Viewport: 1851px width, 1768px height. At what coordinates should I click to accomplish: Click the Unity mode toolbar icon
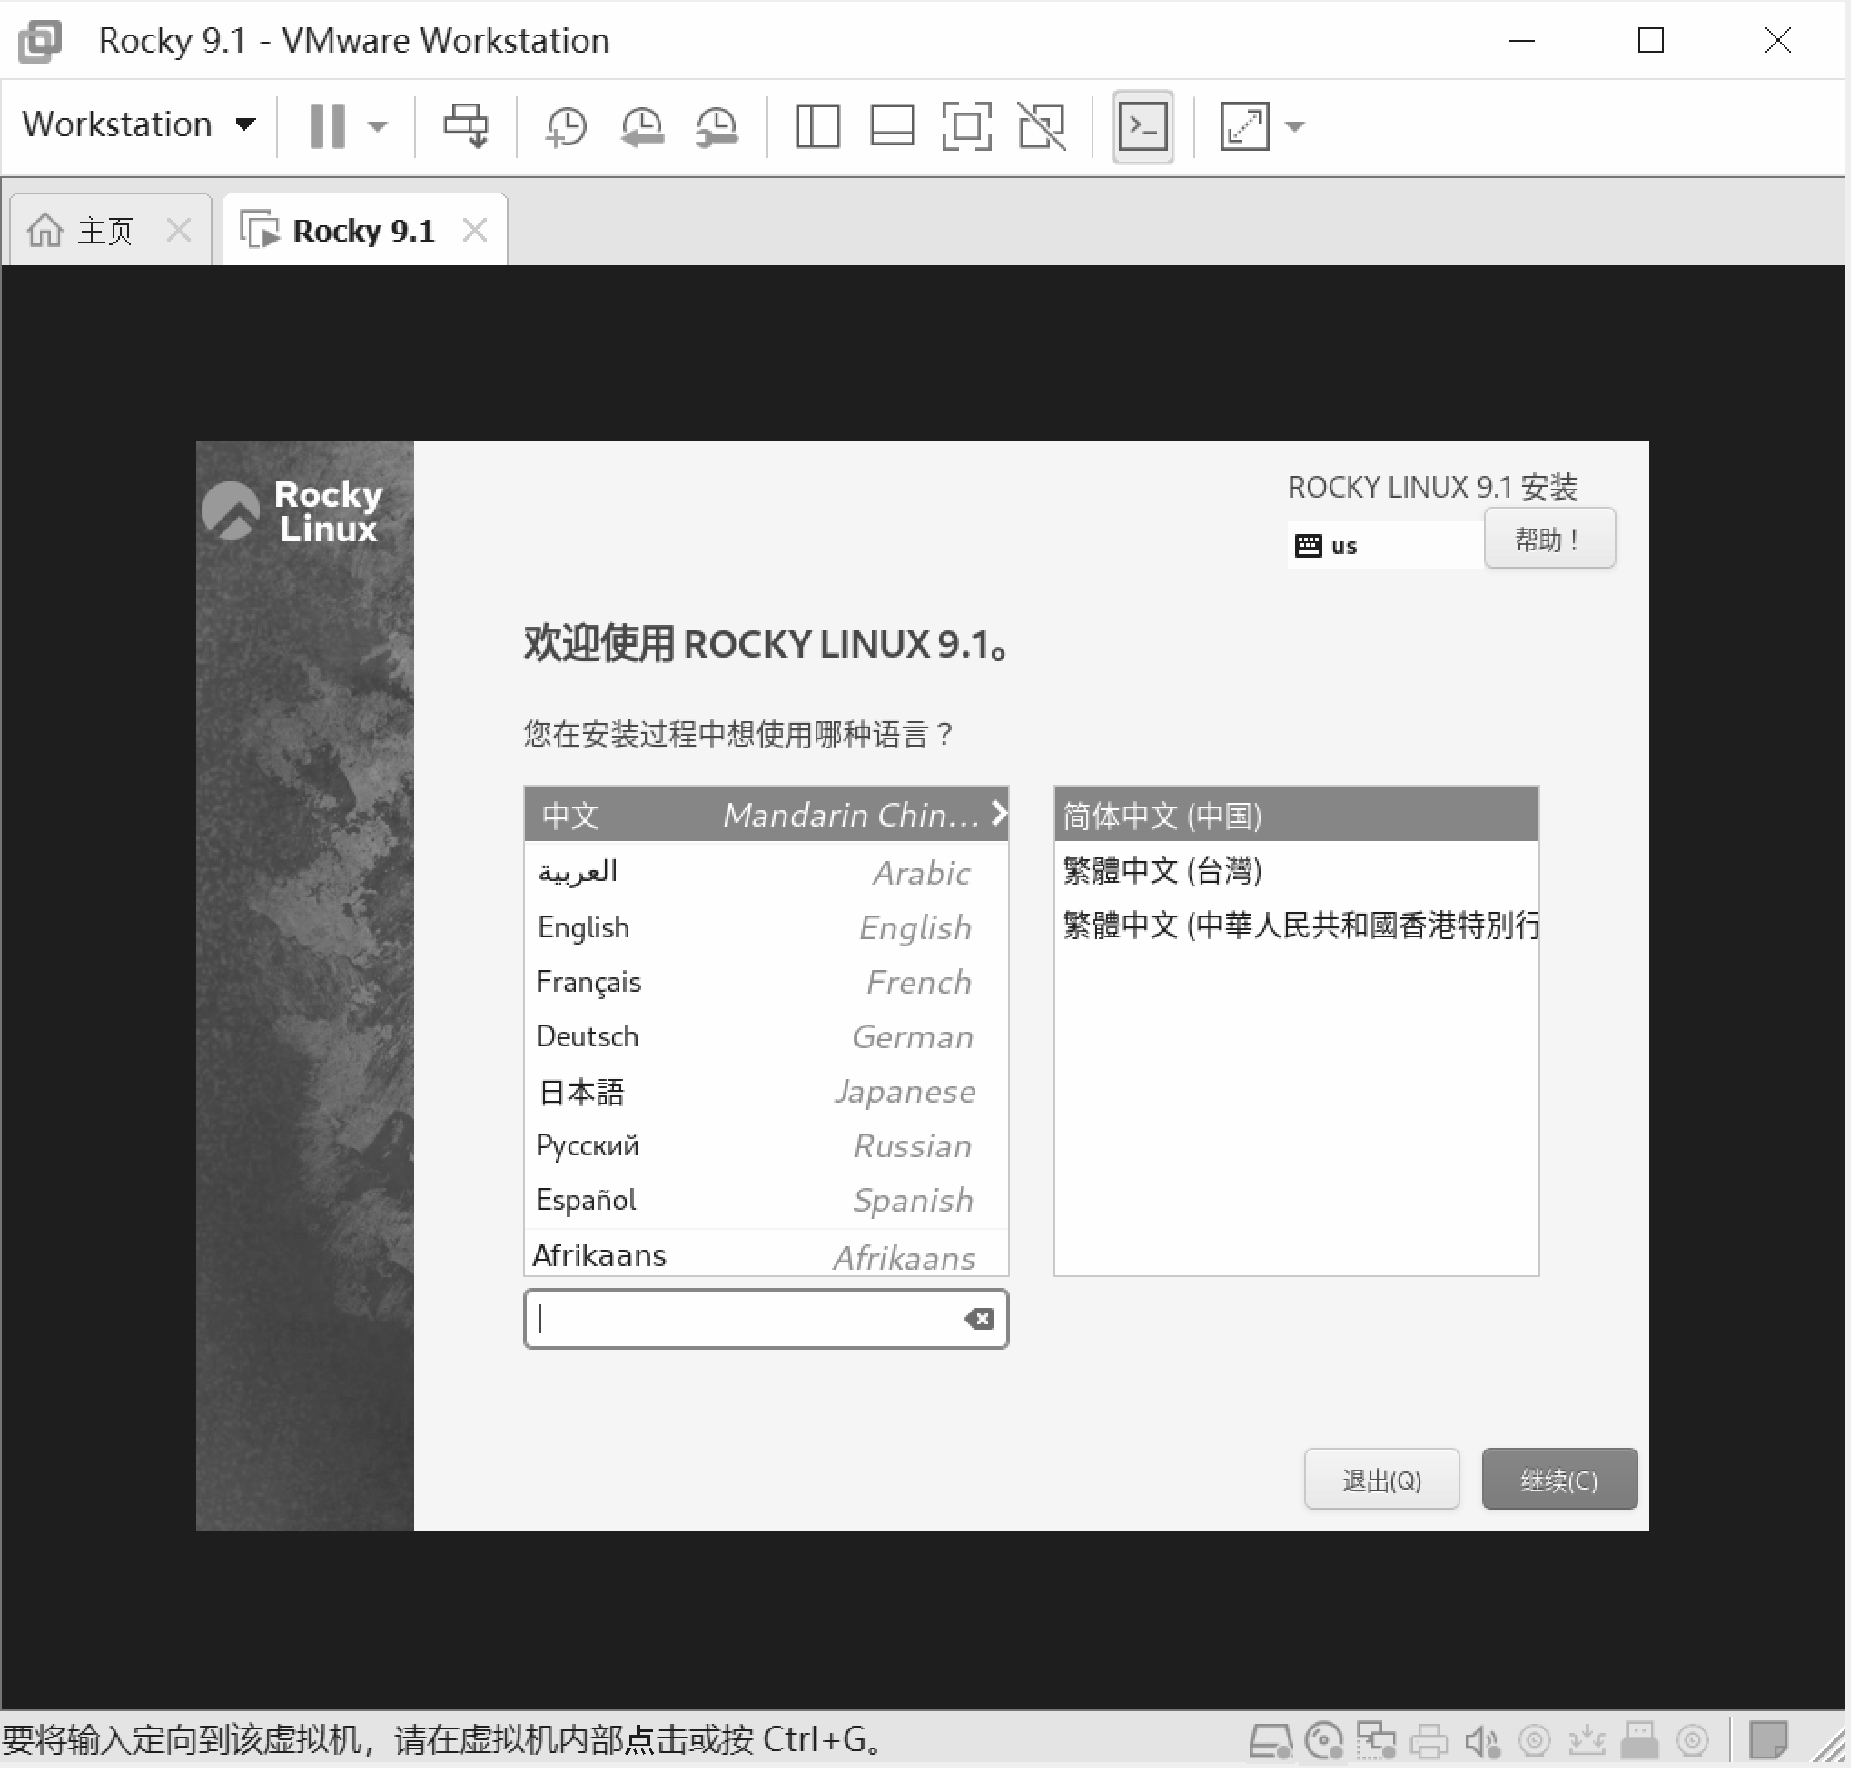(x=1042, y=127)
